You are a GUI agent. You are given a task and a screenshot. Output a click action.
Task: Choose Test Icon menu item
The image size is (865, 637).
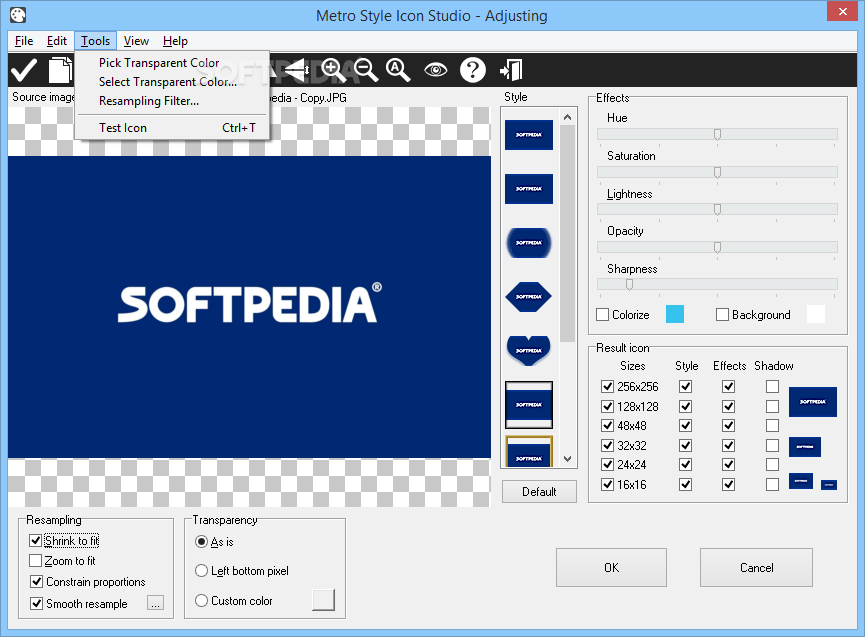click(172, 128)
